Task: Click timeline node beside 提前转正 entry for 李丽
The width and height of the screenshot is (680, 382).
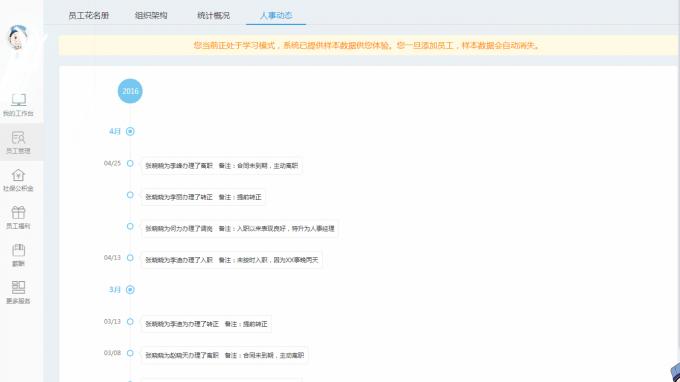Action: pyautogui.click(x=130, y=195)
